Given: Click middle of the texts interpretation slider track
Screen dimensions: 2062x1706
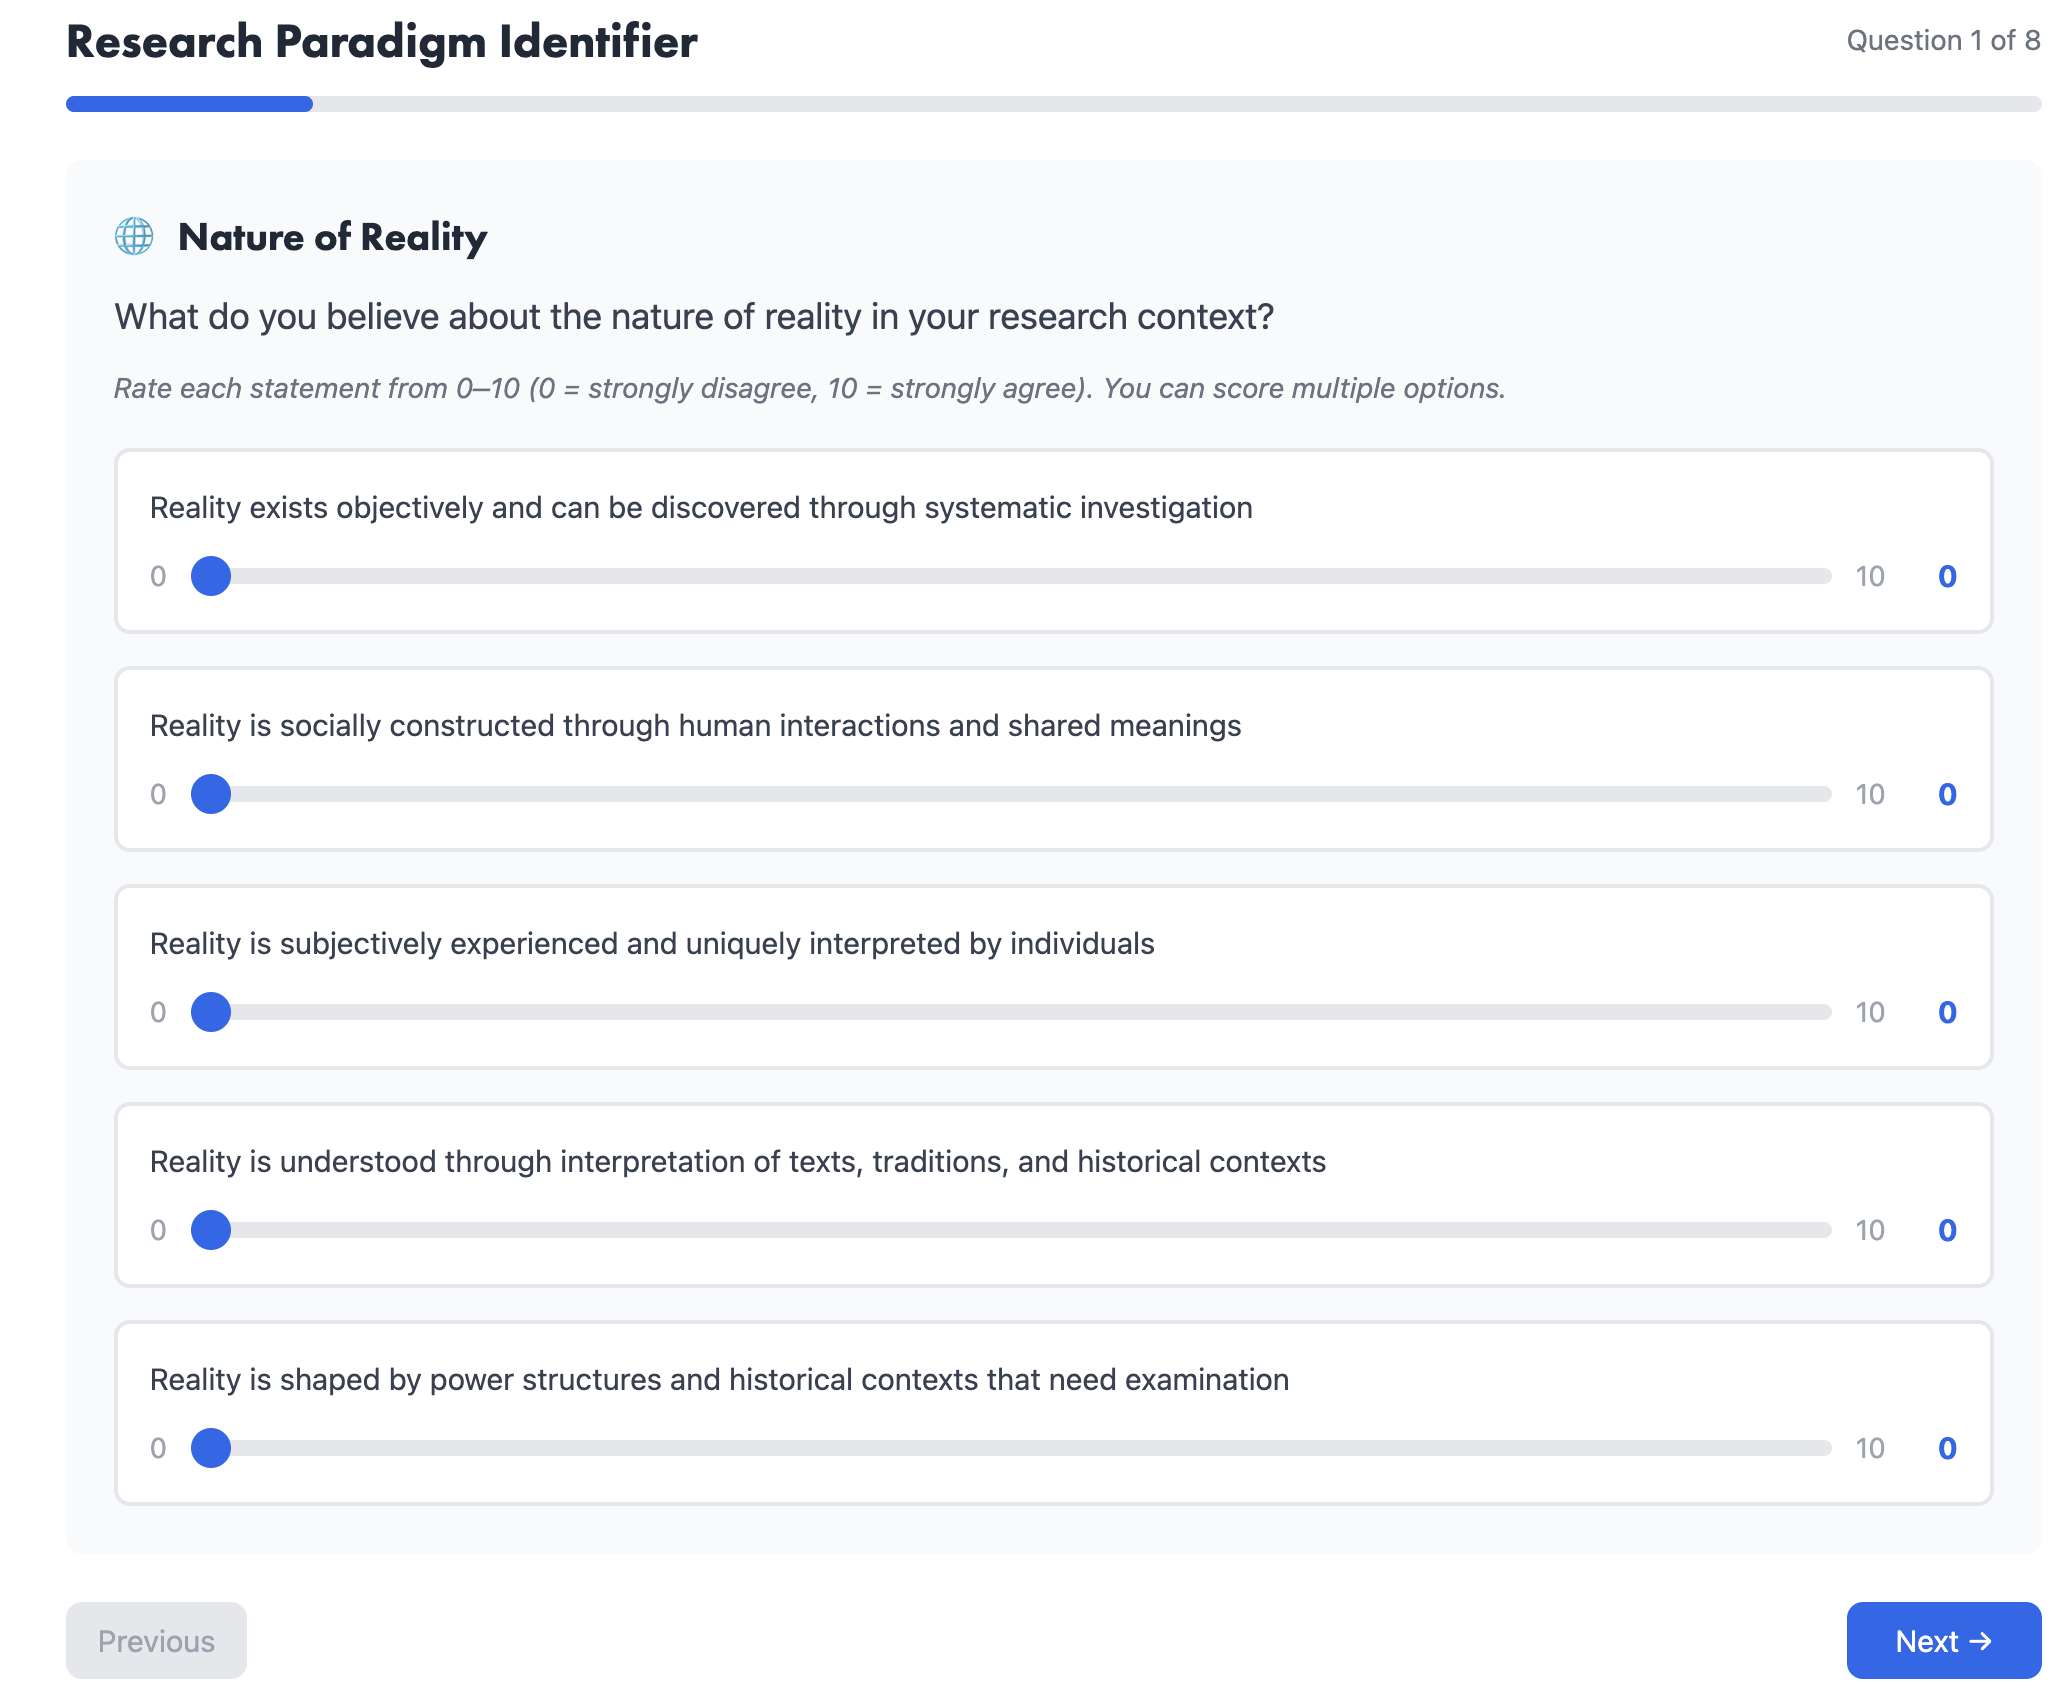Looking at the screenshot, I should (1011, 1230).
